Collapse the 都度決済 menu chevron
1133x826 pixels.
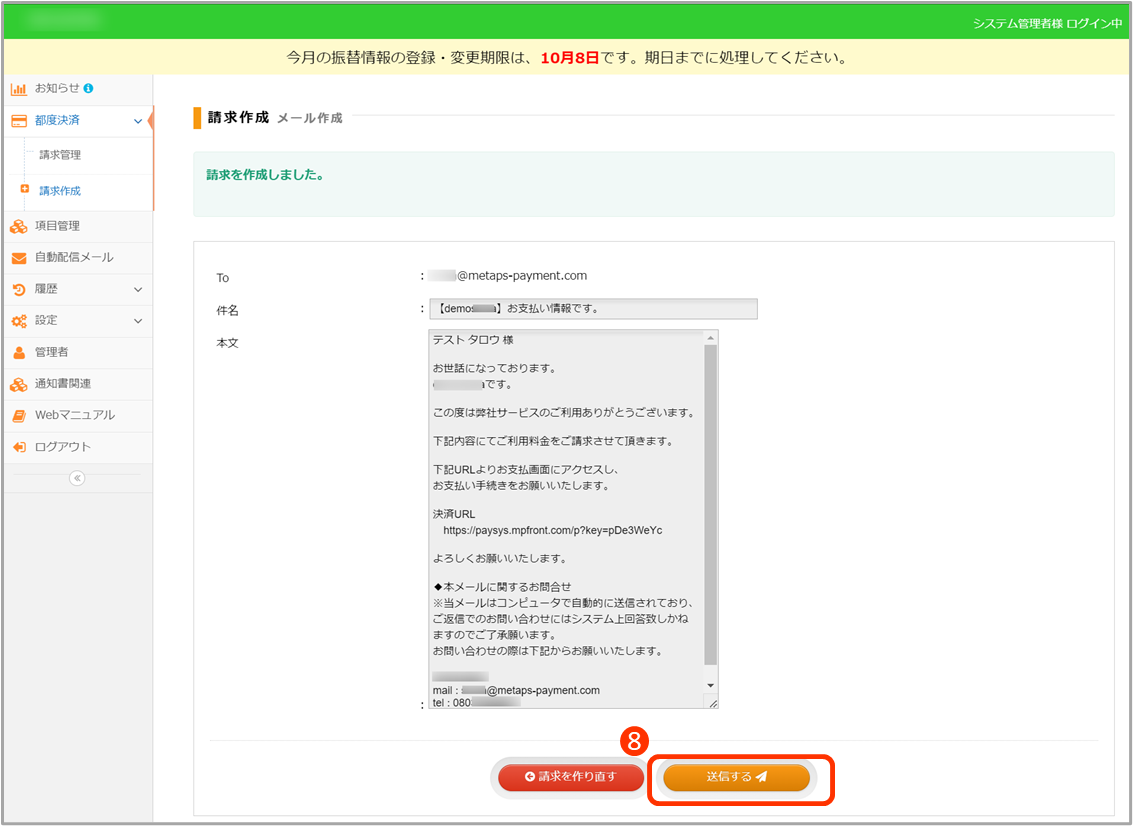138,121
